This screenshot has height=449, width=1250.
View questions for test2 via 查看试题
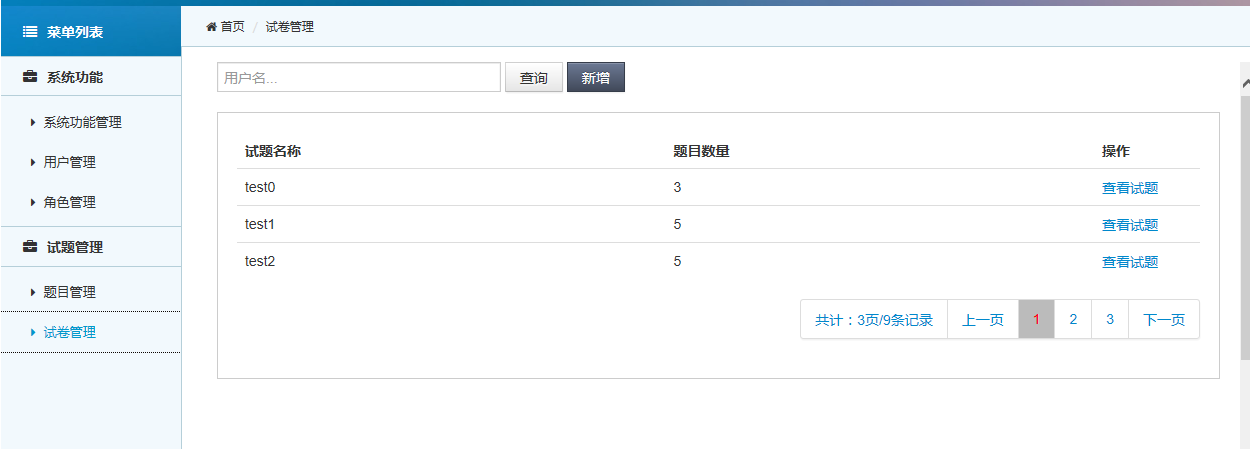(1130, 261)
